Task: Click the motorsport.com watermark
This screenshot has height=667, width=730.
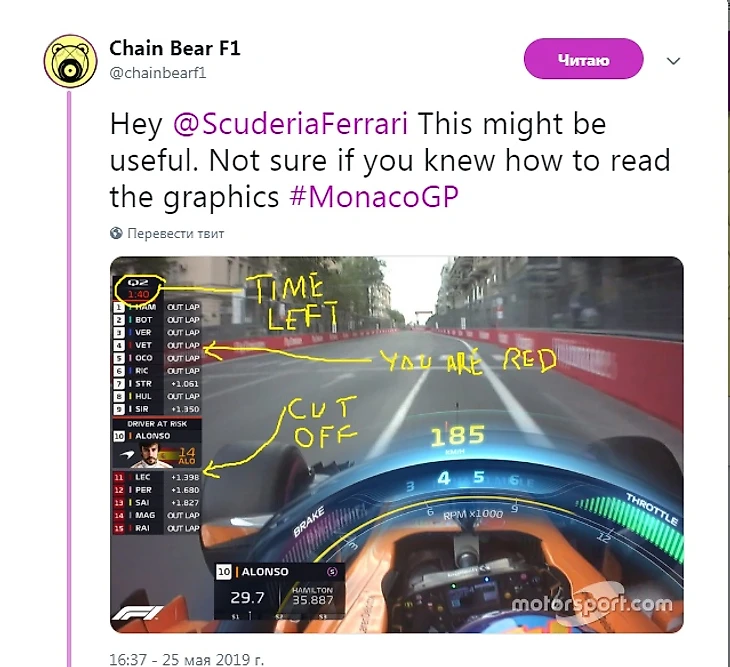Action: click(592, 604)
